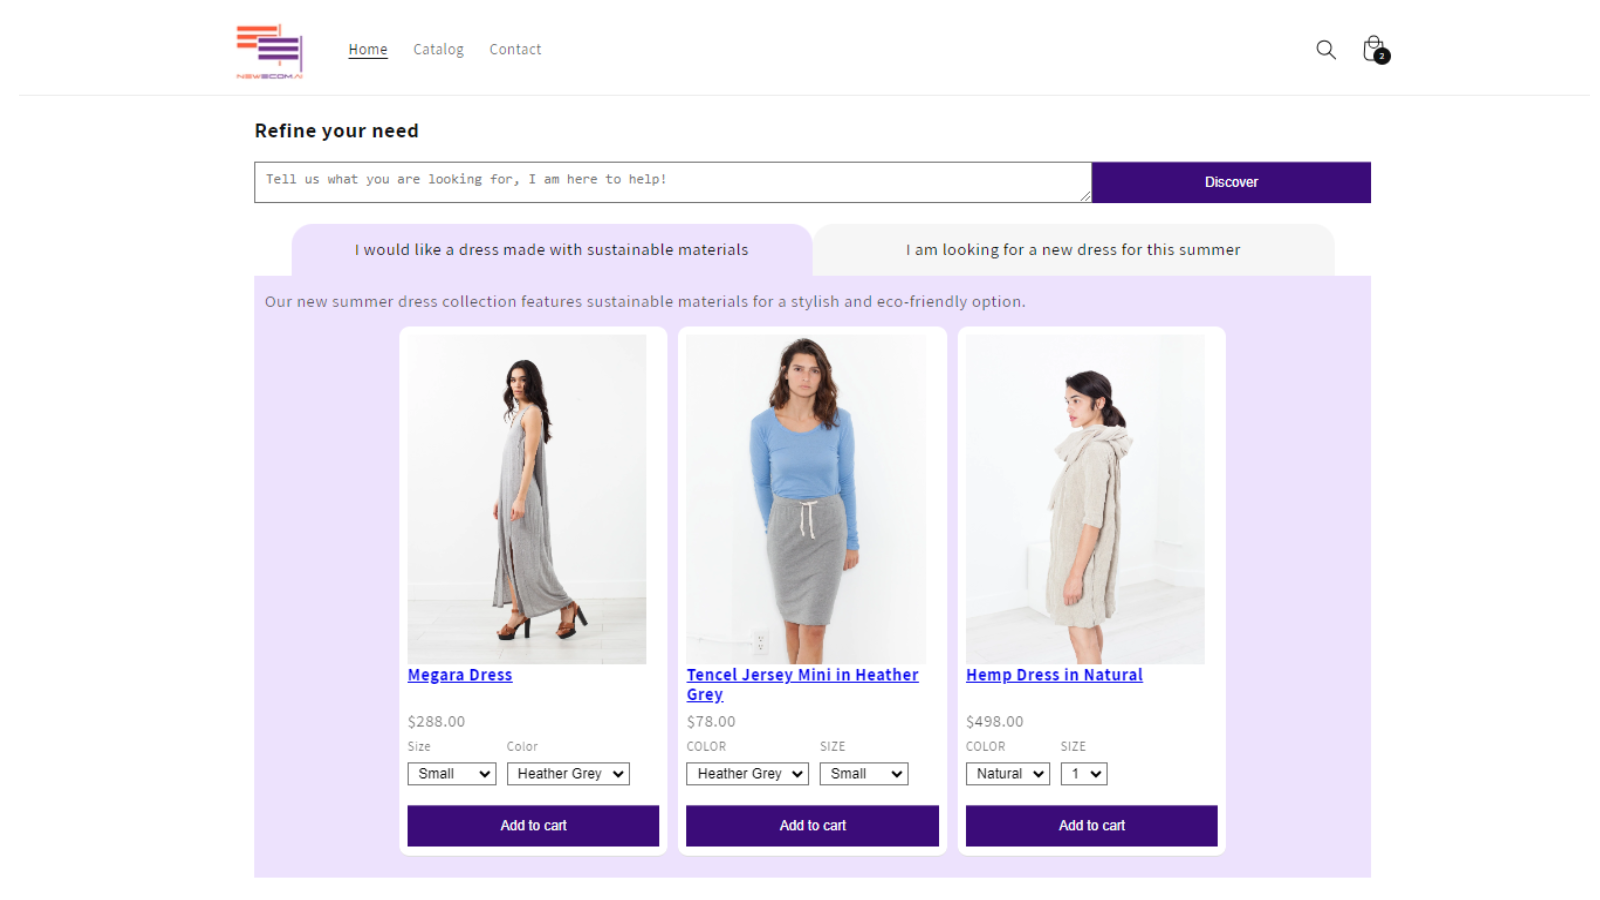Open the shopping bag cart with 2 items
The height and width of the screenshot is (900, 1600).
click(x=1373, y=48)
